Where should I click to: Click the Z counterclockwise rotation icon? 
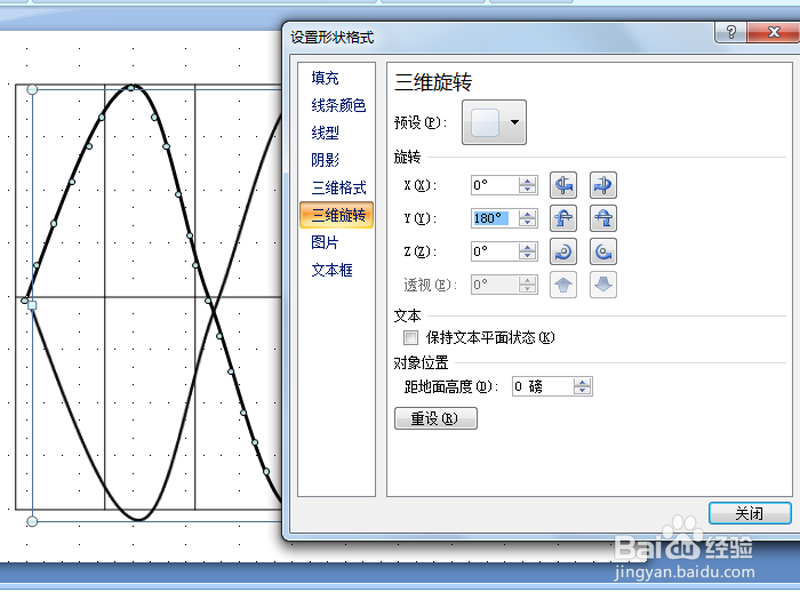(563, 251)
